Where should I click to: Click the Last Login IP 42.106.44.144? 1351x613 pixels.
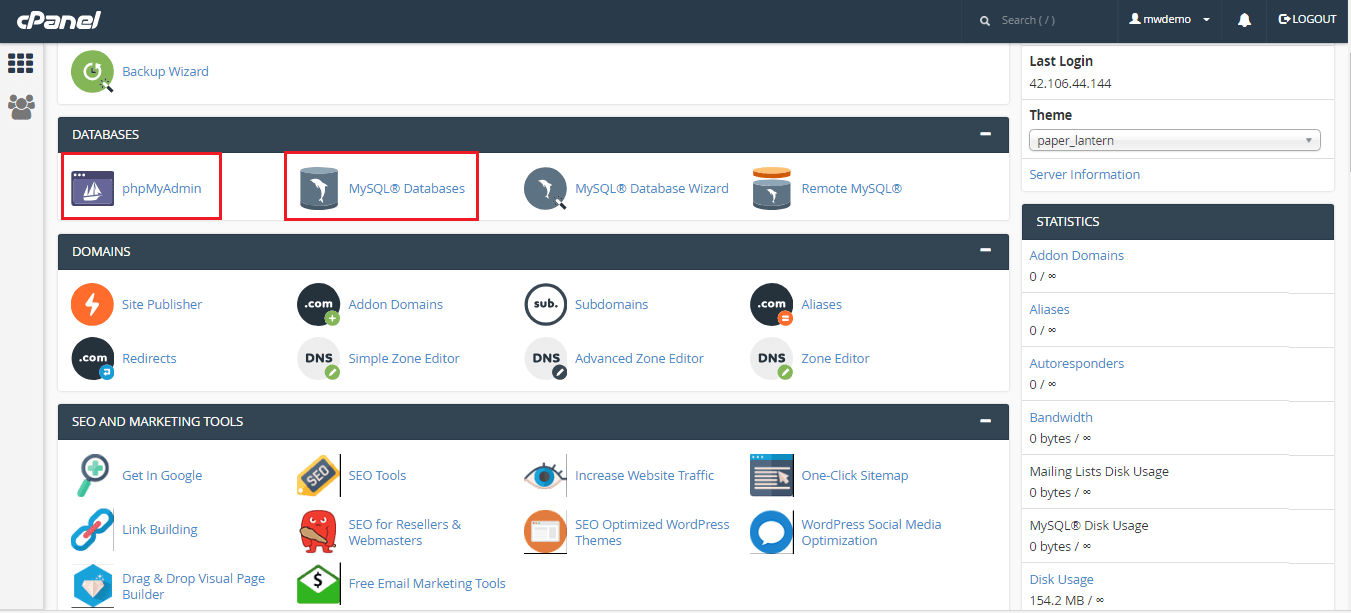1070,83
